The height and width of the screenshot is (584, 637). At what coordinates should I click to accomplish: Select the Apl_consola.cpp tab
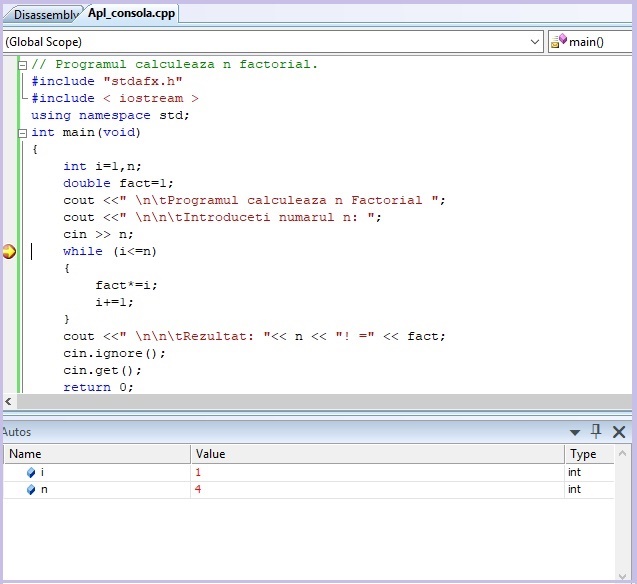click(x=131, y=14)
